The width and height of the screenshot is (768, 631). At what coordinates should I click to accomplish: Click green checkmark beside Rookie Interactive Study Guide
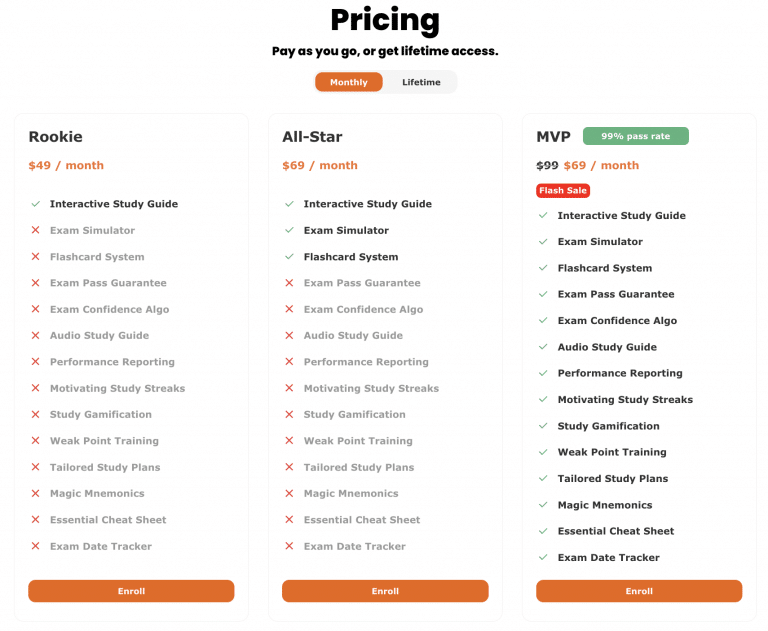(35, 204)
